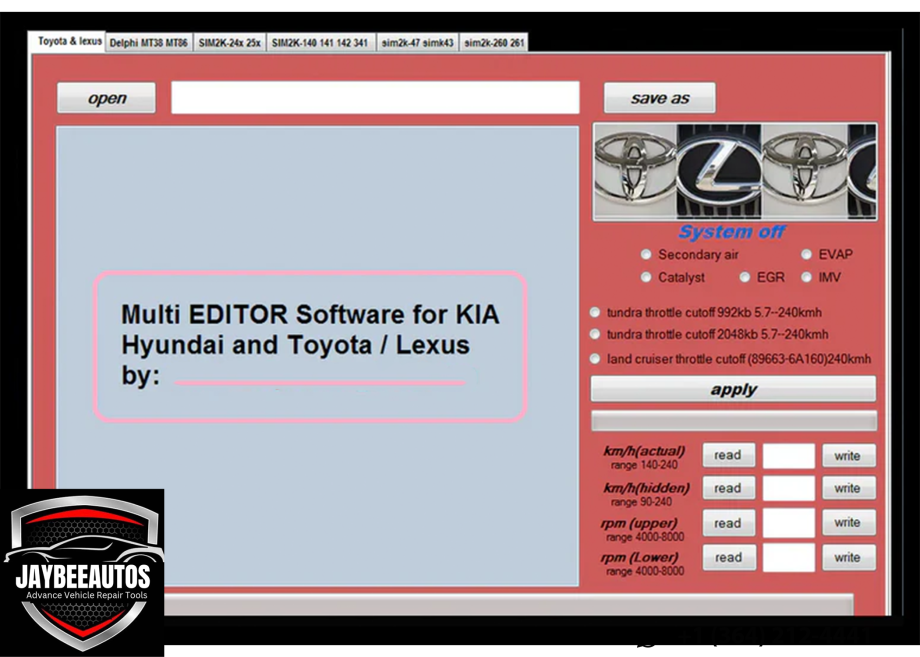Select the IMV radio option
Image resolution: width=920 pixels, height=657 pixels.
click(x=807, y=277)
